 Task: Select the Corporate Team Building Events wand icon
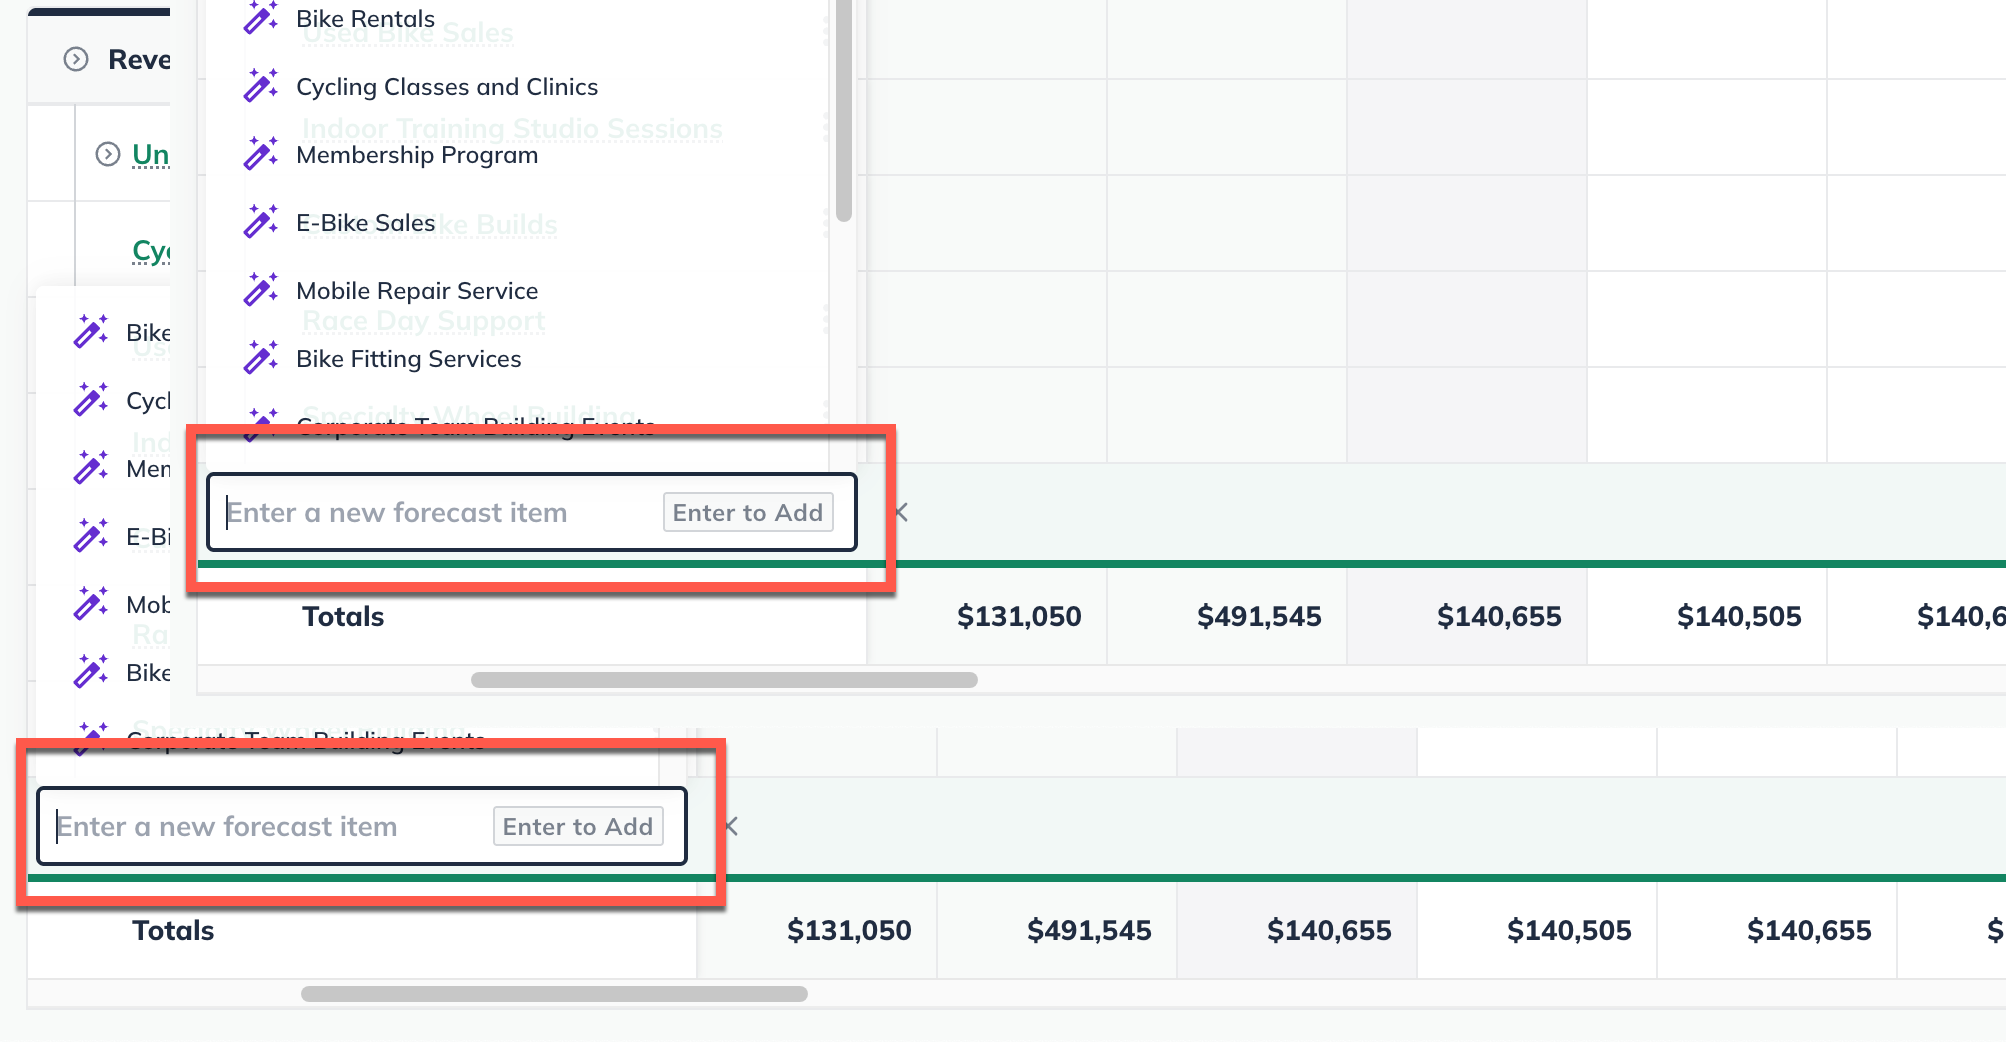pyautogui.click(x=262, y=424)
